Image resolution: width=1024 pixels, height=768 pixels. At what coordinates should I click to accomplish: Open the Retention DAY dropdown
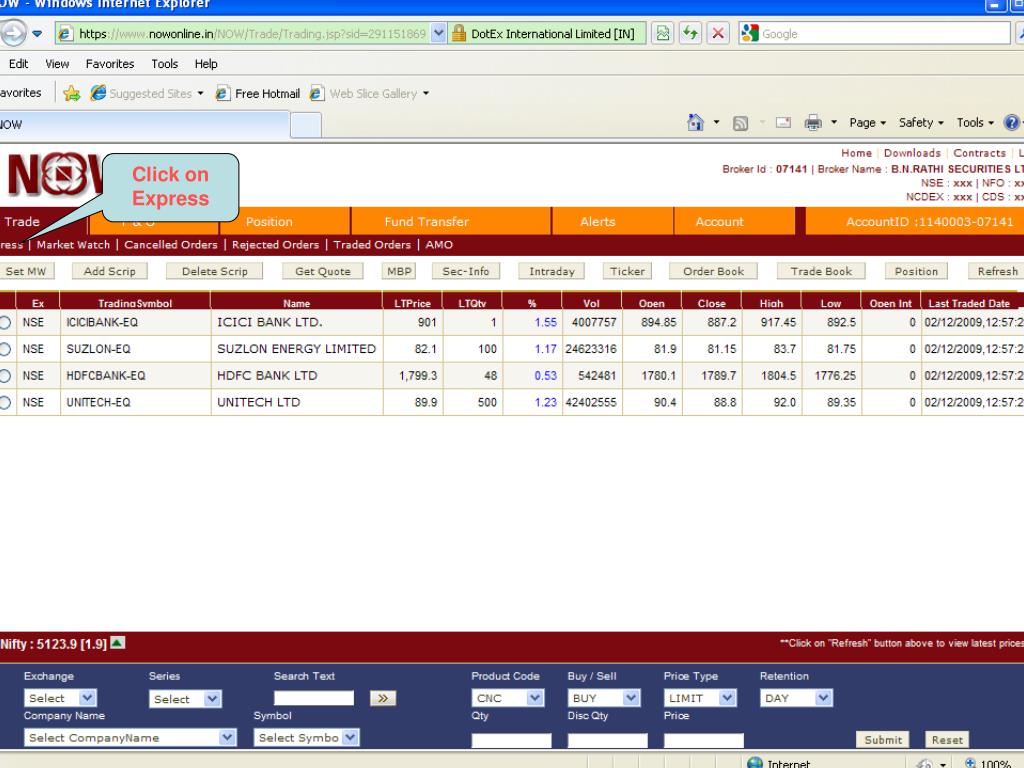pos(796,698)
